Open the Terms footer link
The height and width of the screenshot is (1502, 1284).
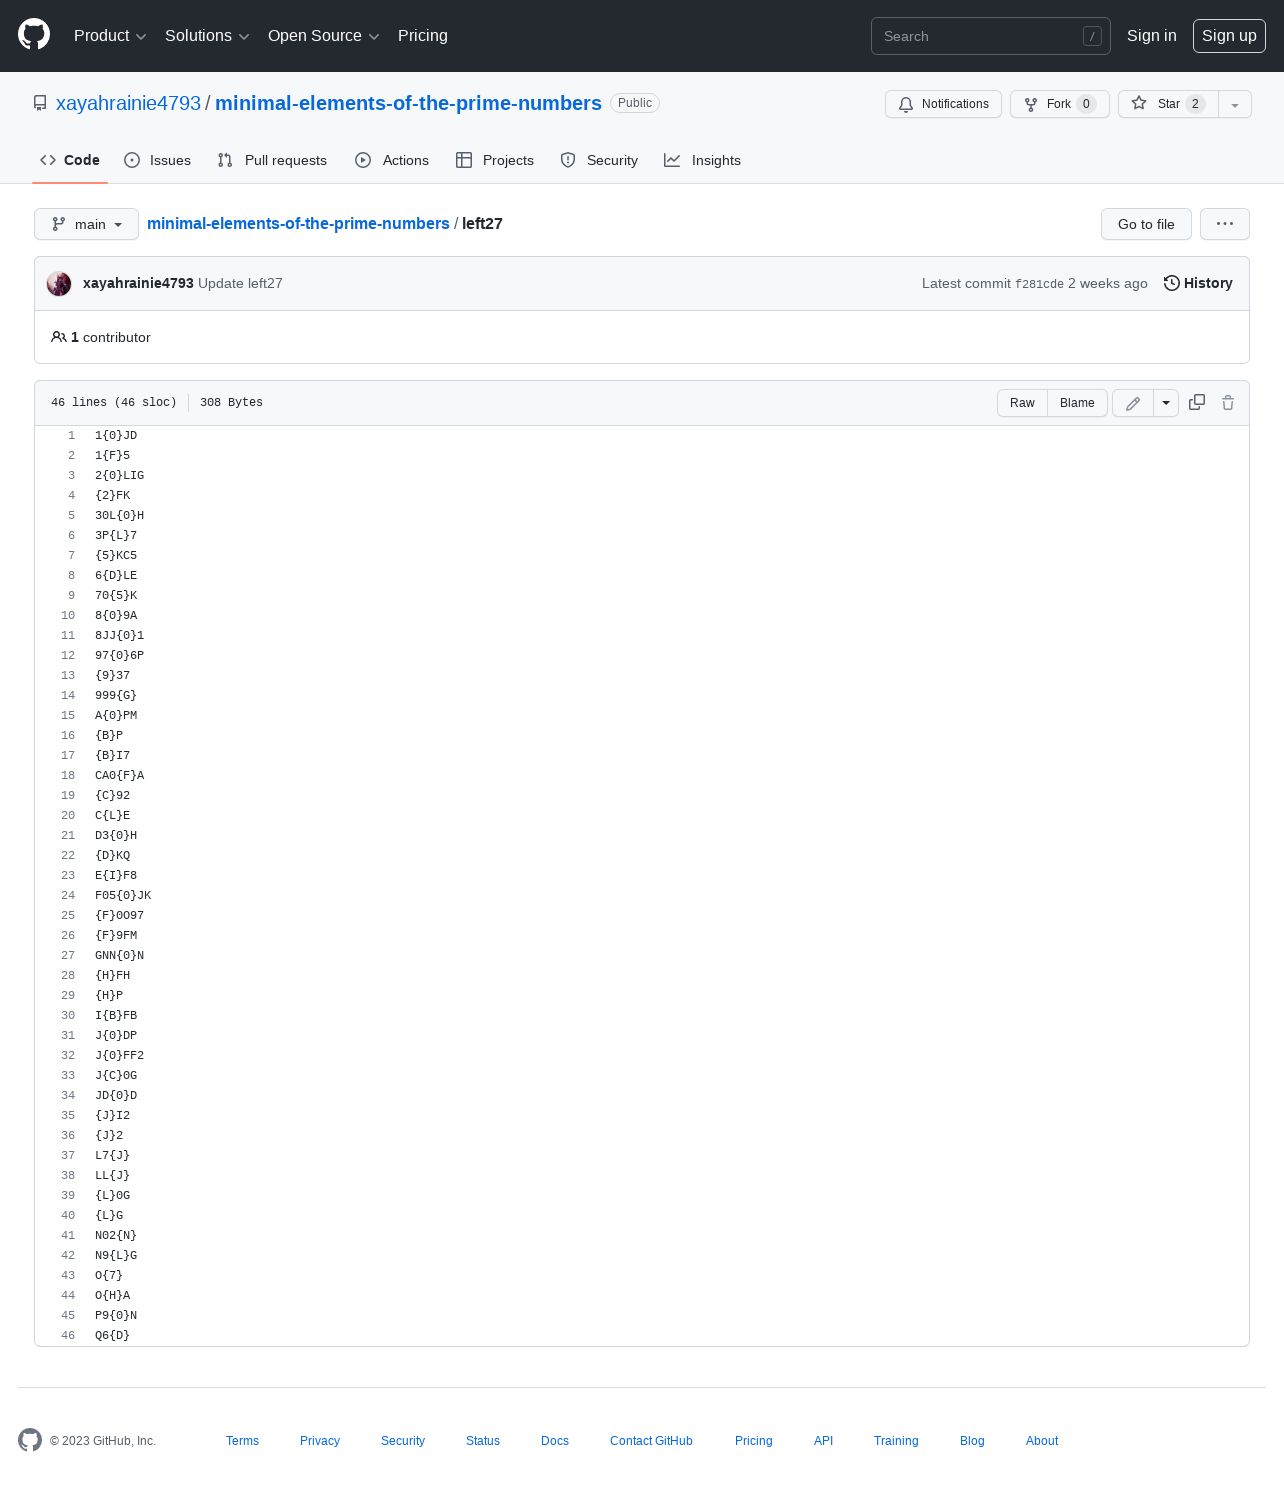[x=242, y=1441]
